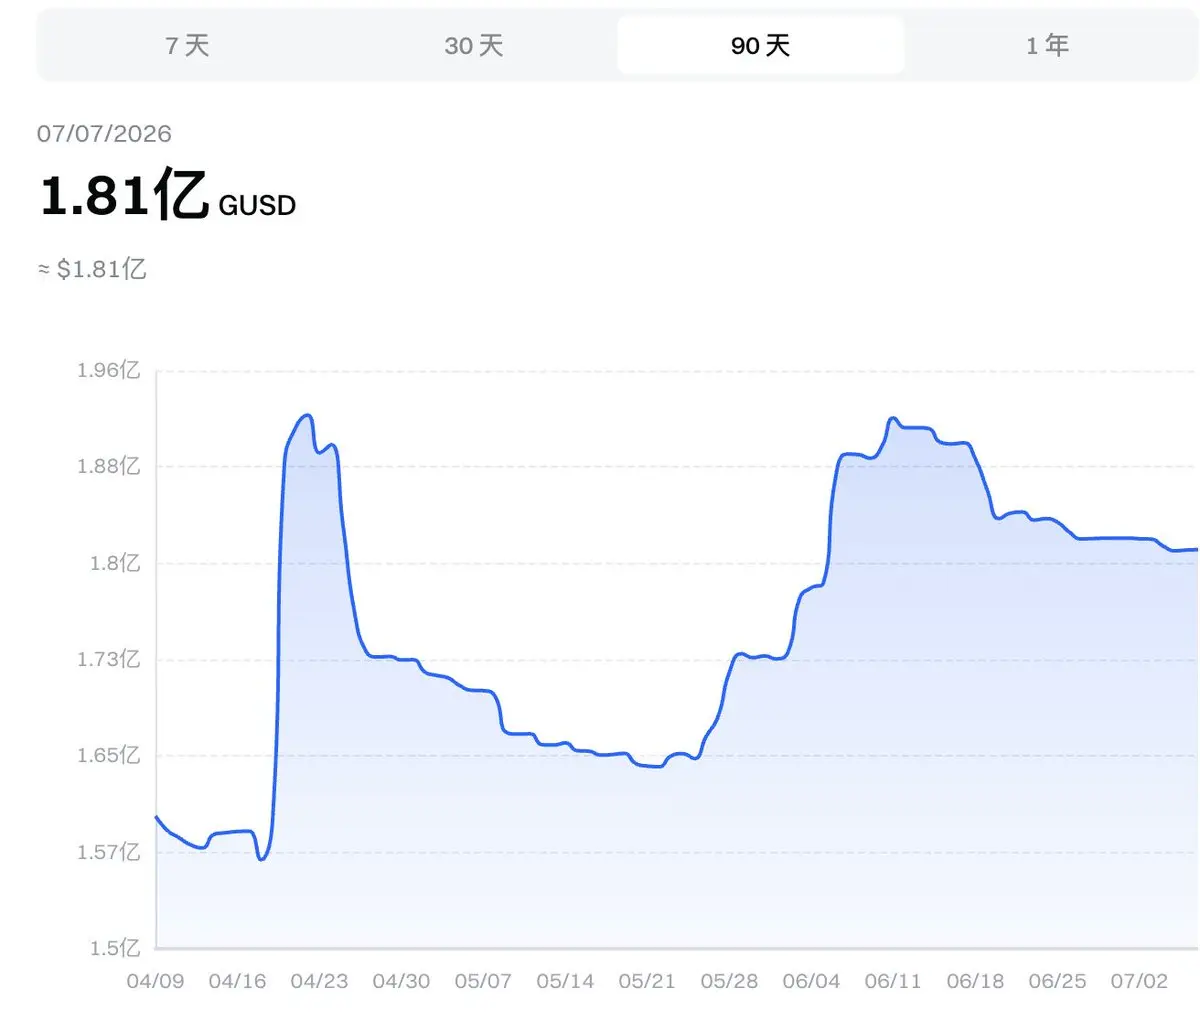Viewport: 1200px width, 1032px height.
Task: Click the 1.96亿 y-axis label
Action: pyautogui.click(x=109, y=371)
